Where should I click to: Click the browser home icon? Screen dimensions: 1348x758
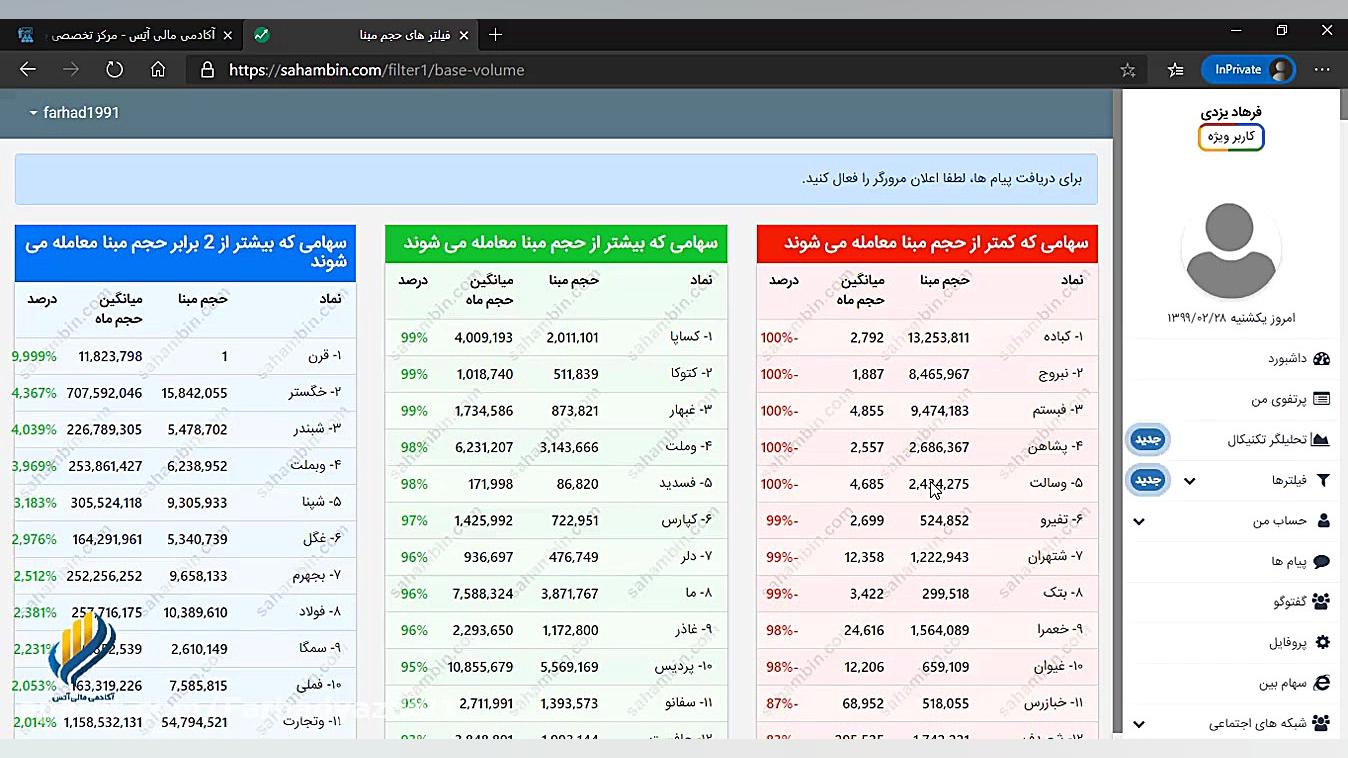pos(158,70)
